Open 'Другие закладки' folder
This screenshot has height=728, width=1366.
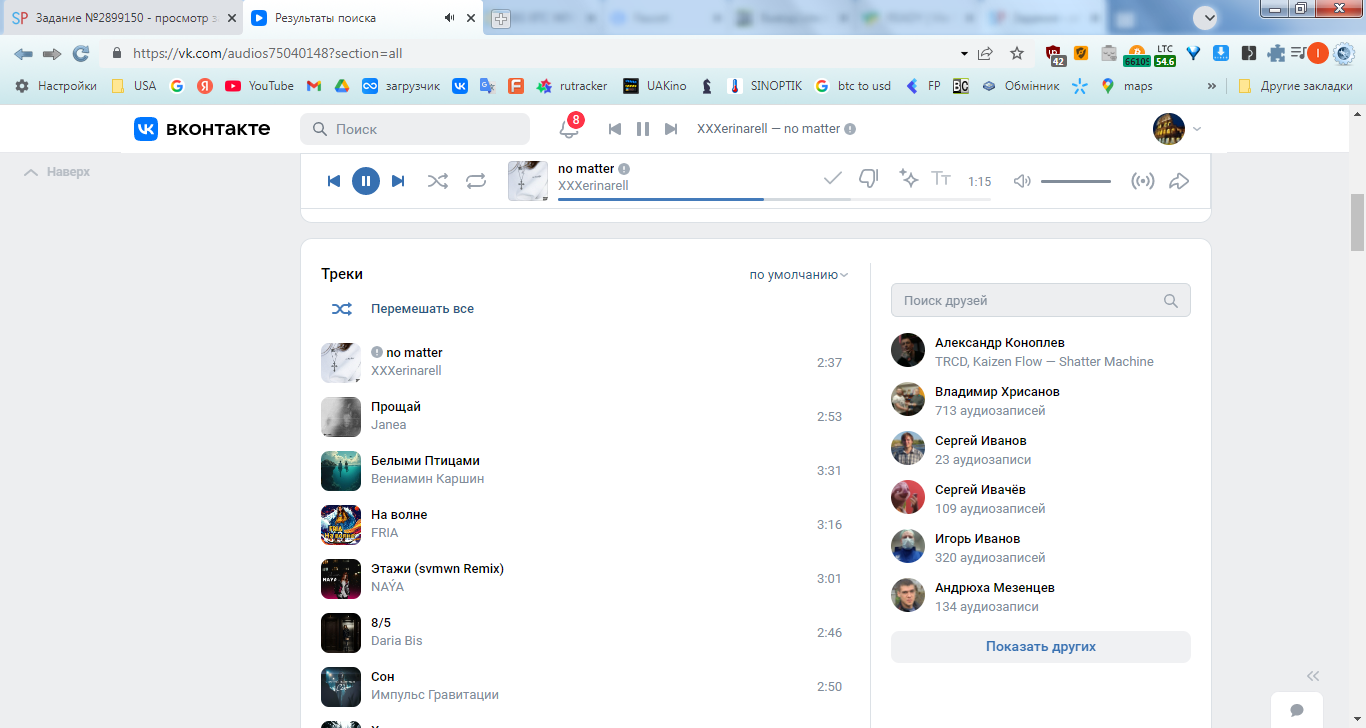[1295, 86]
